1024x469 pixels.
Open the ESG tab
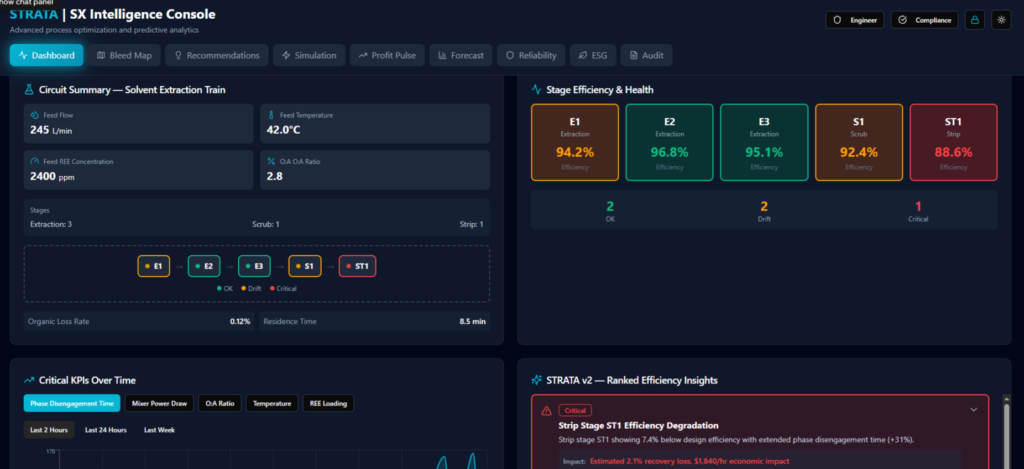click(x=591, y=56)
